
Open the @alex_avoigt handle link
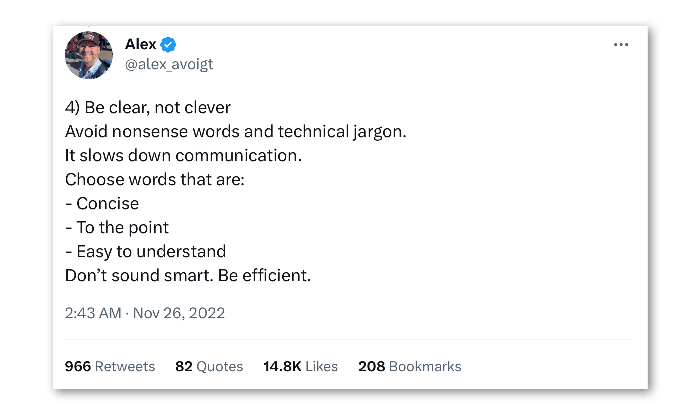[x=169, y=64]
